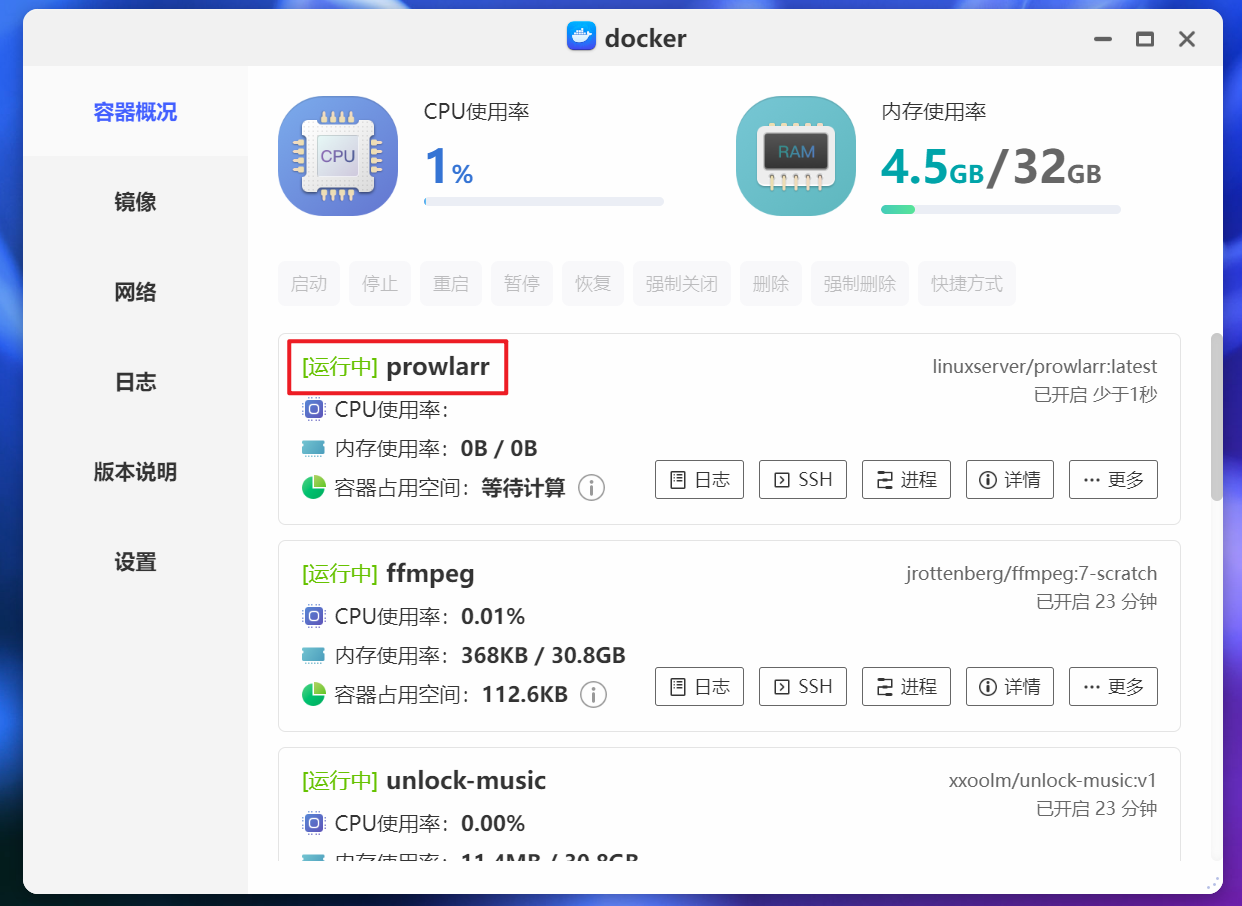Image resolution: width=1242 pixels, height=906 pixels.
Task: Click the CPU chip icon
Action: point(338,156)
